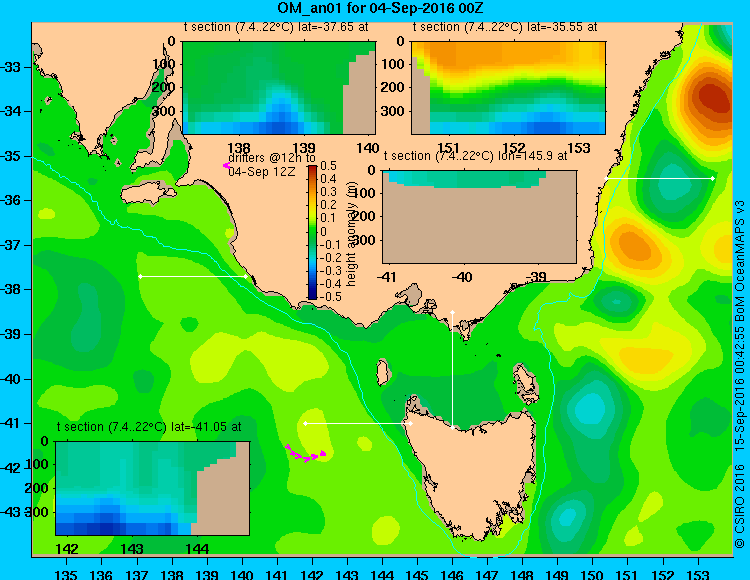
Task: Click the vertical white section line in Bass Strait
Action: 452,370
